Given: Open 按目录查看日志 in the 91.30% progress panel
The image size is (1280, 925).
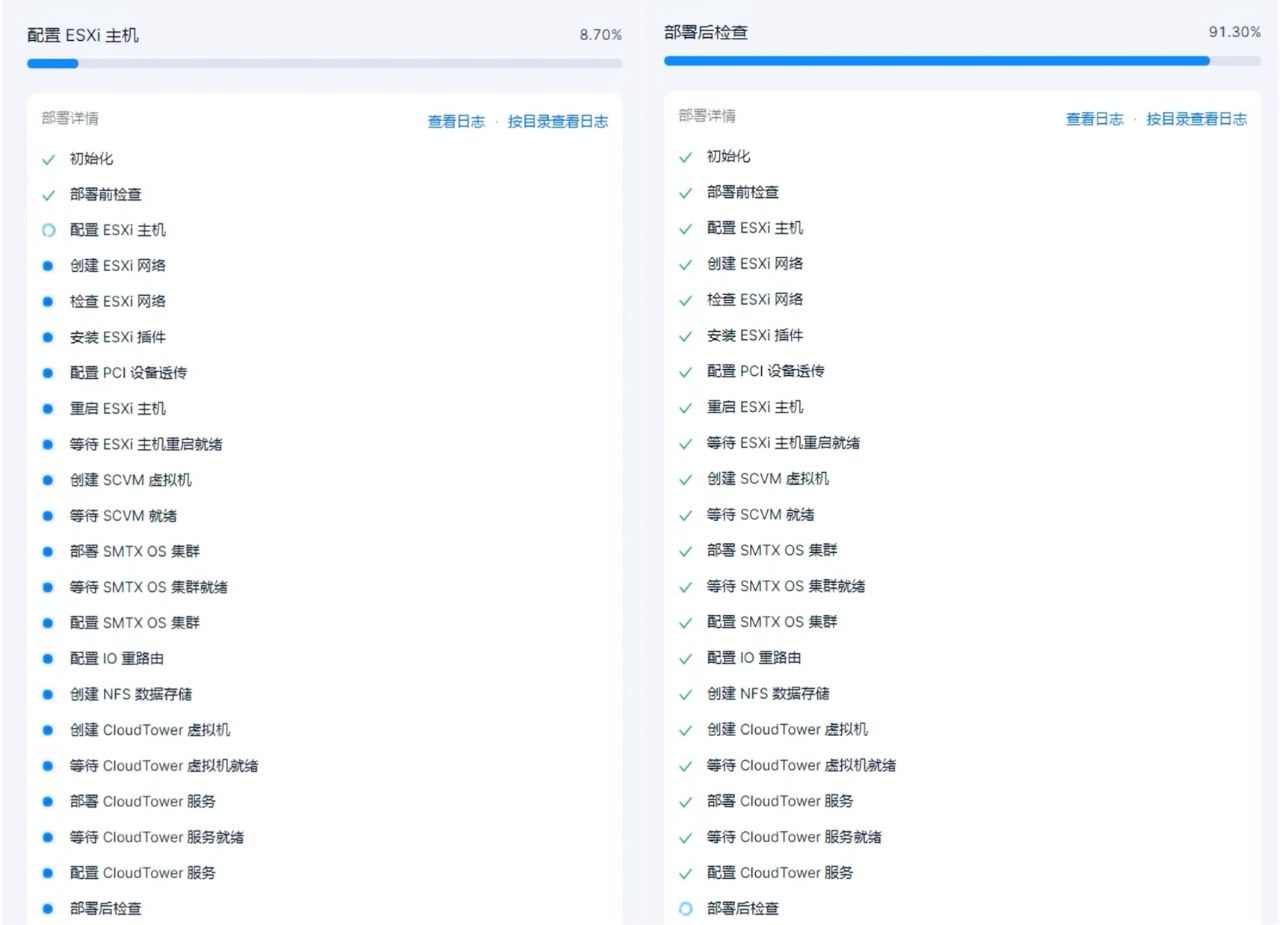Looking at the screenshot, I should tap(1196, 119).
